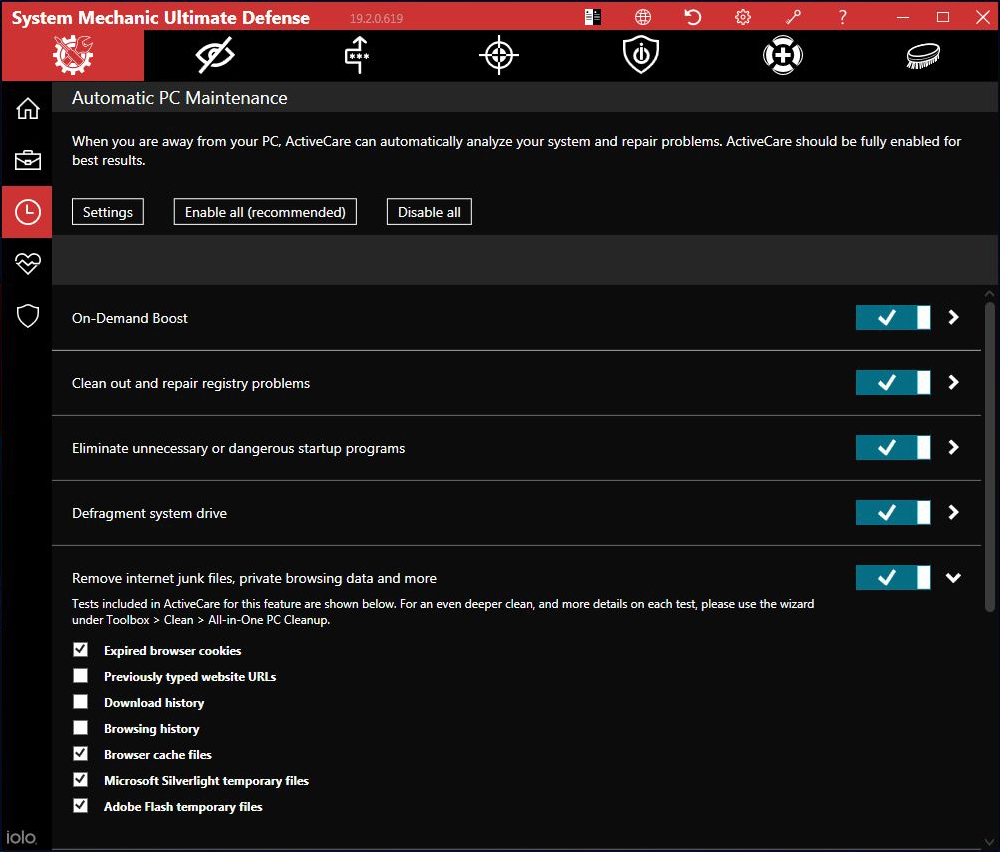This screenshot has width=1000, height=852.
Task: Check Previously typed website URLs
Action: click(x=80, y=675)
